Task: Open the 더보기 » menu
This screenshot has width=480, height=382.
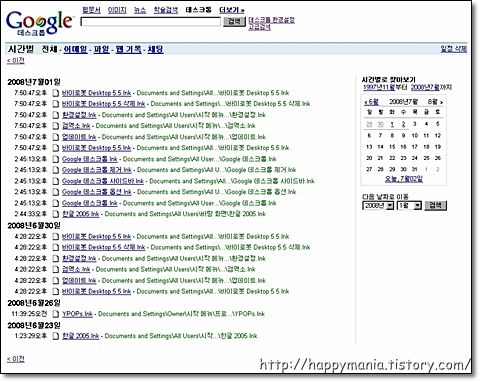Action: coord(232,10)
